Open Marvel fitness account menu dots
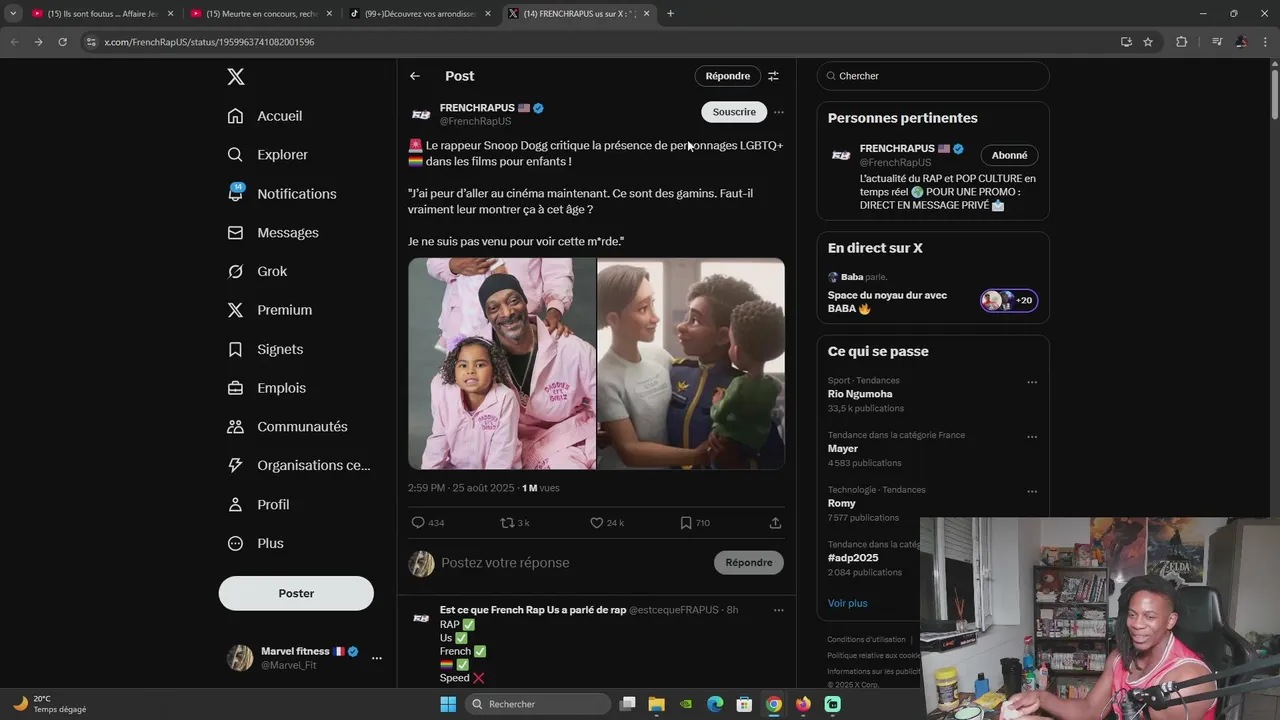The image size is (1280, 720). [x=377, y=658]
